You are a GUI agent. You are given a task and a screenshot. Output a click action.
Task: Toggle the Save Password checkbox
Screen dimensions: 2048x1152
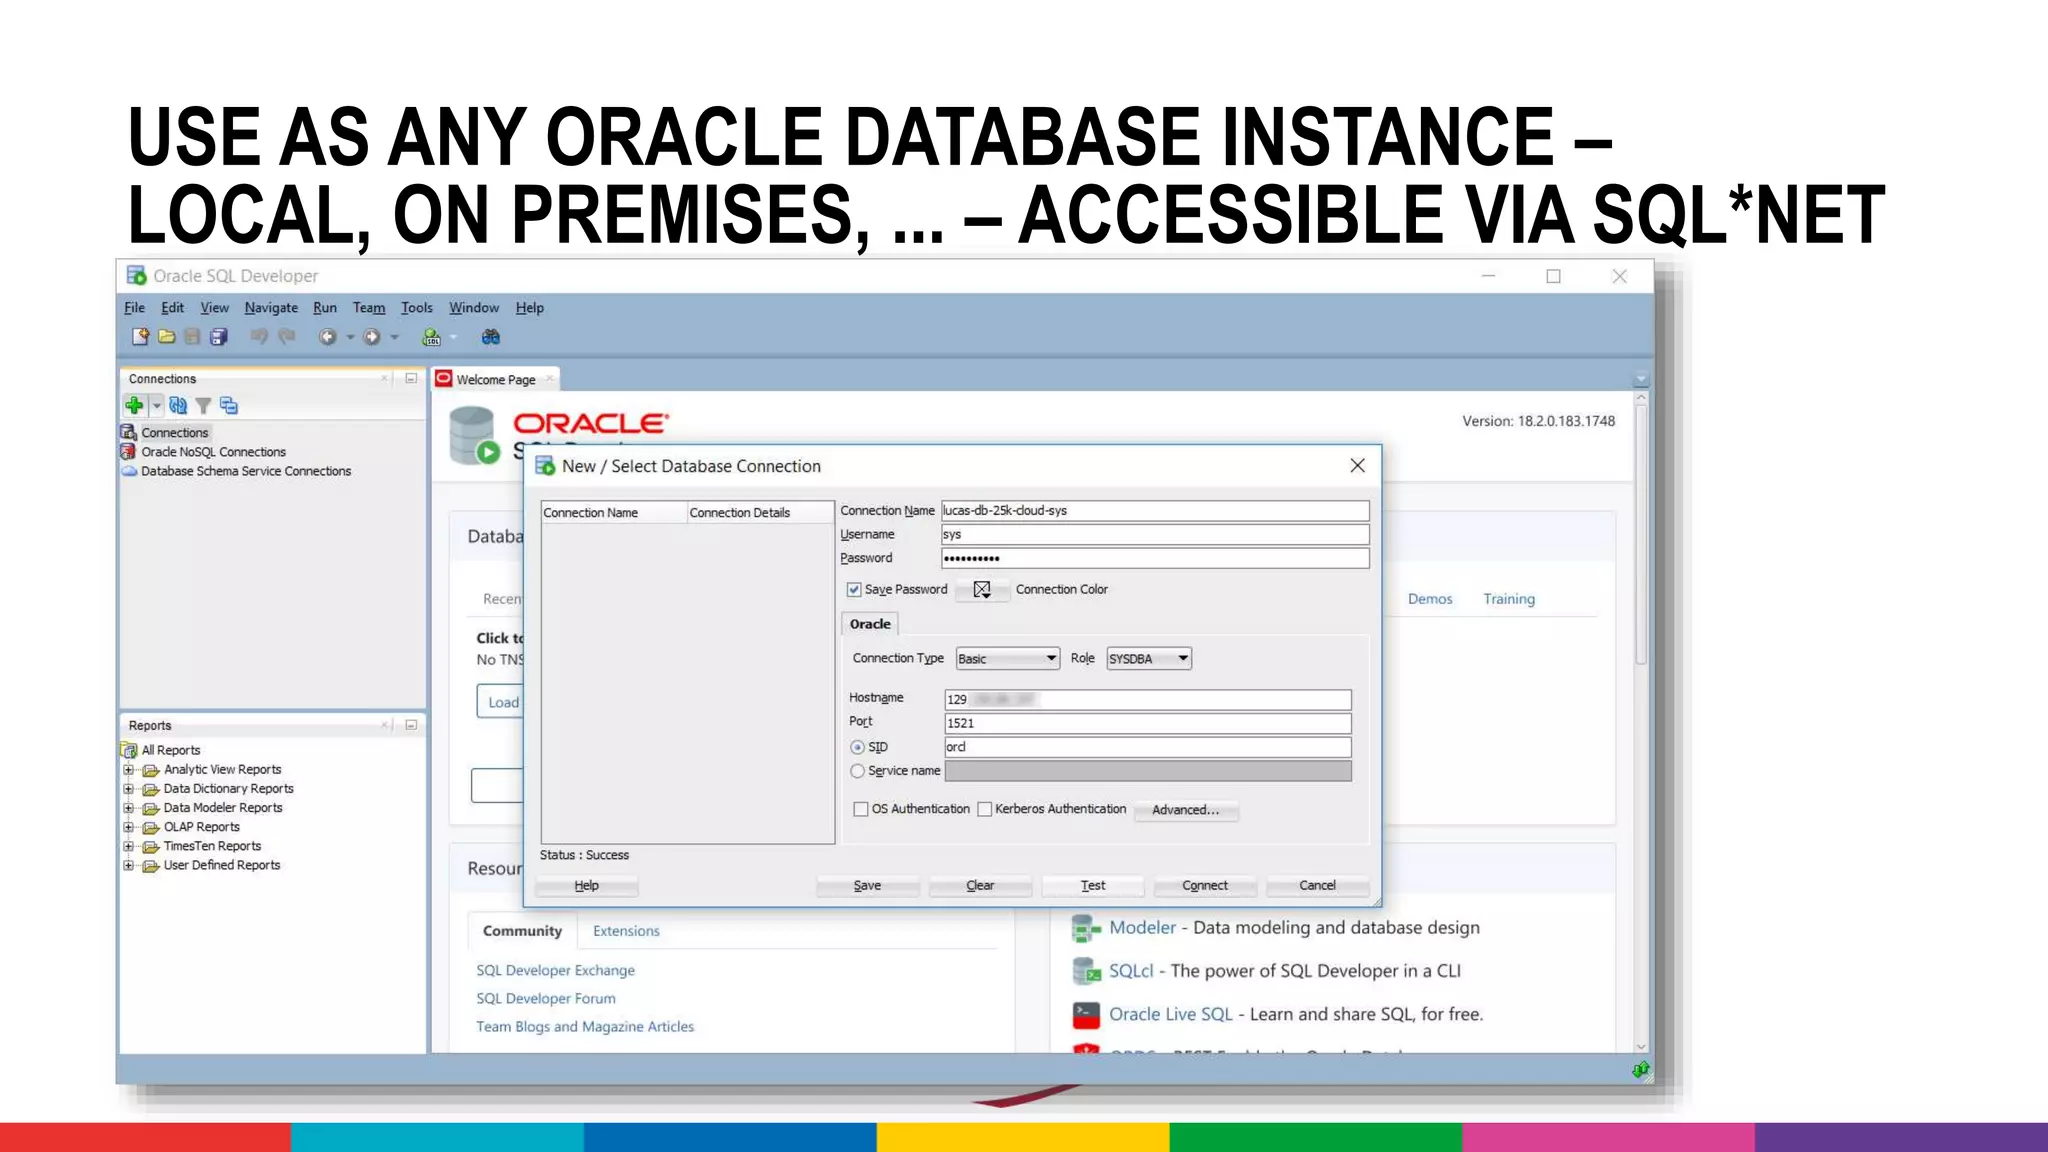point(854,590)
